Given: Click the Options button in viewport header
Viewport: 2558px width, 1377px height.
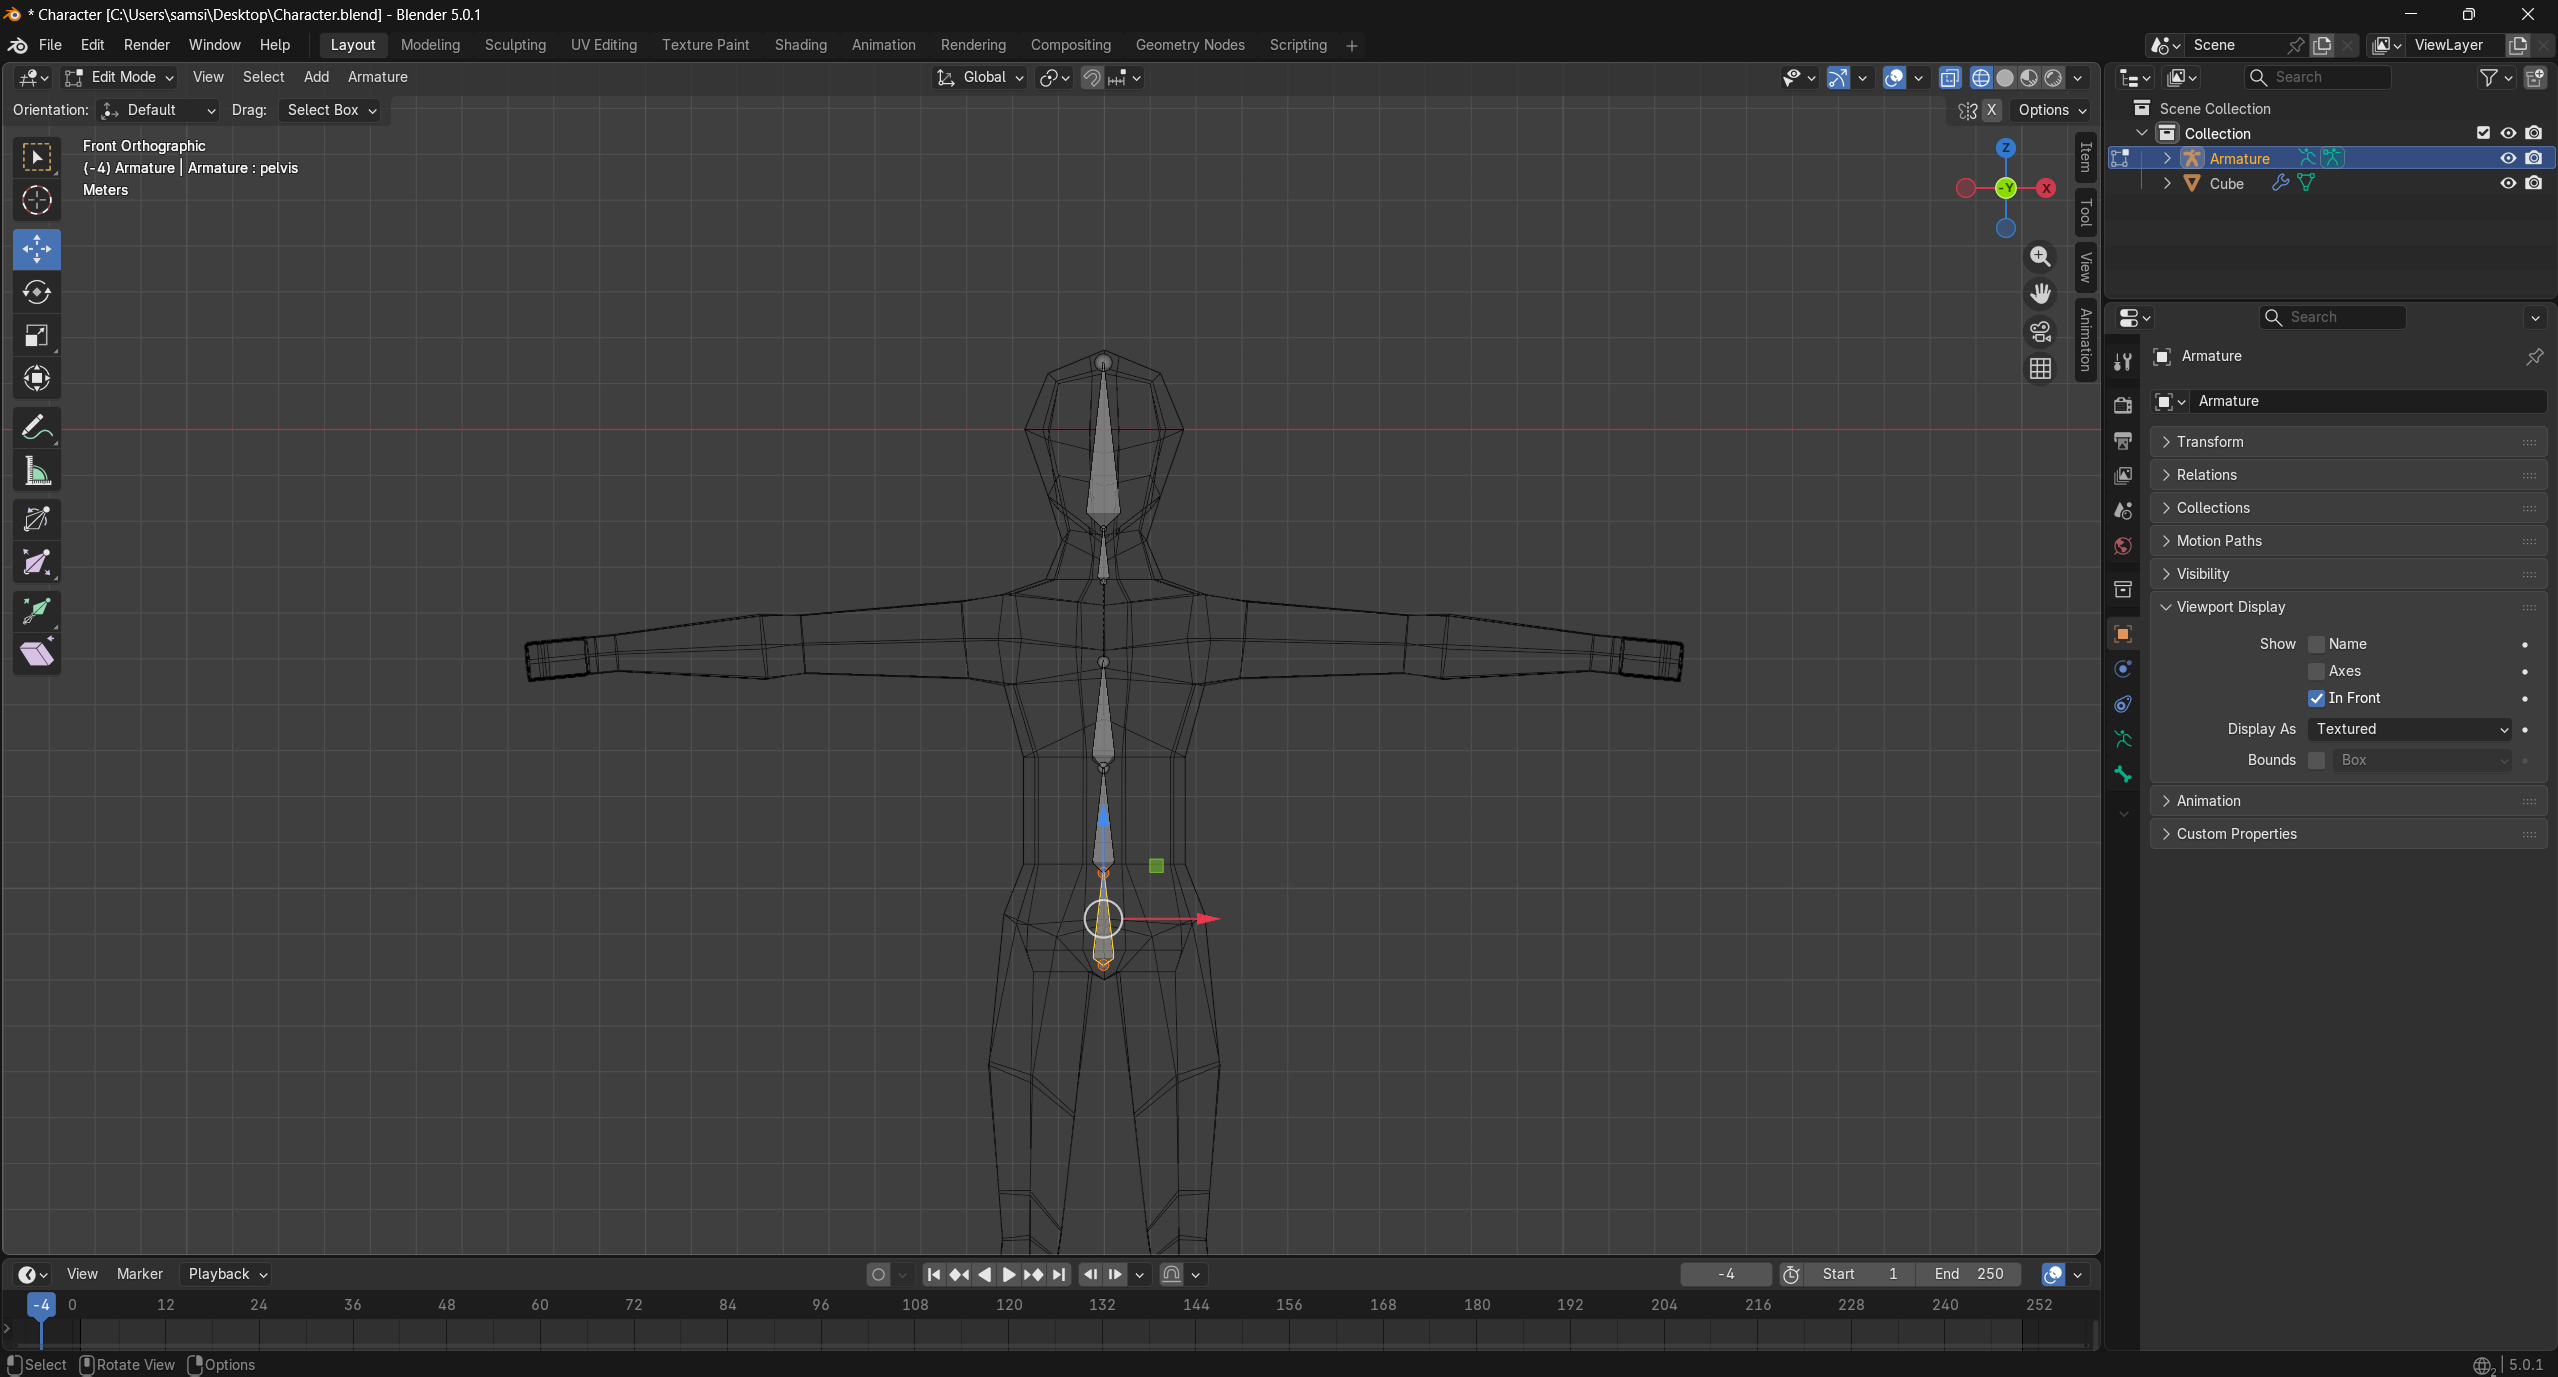Looking at the screenshot, I should coord(2052,110).
